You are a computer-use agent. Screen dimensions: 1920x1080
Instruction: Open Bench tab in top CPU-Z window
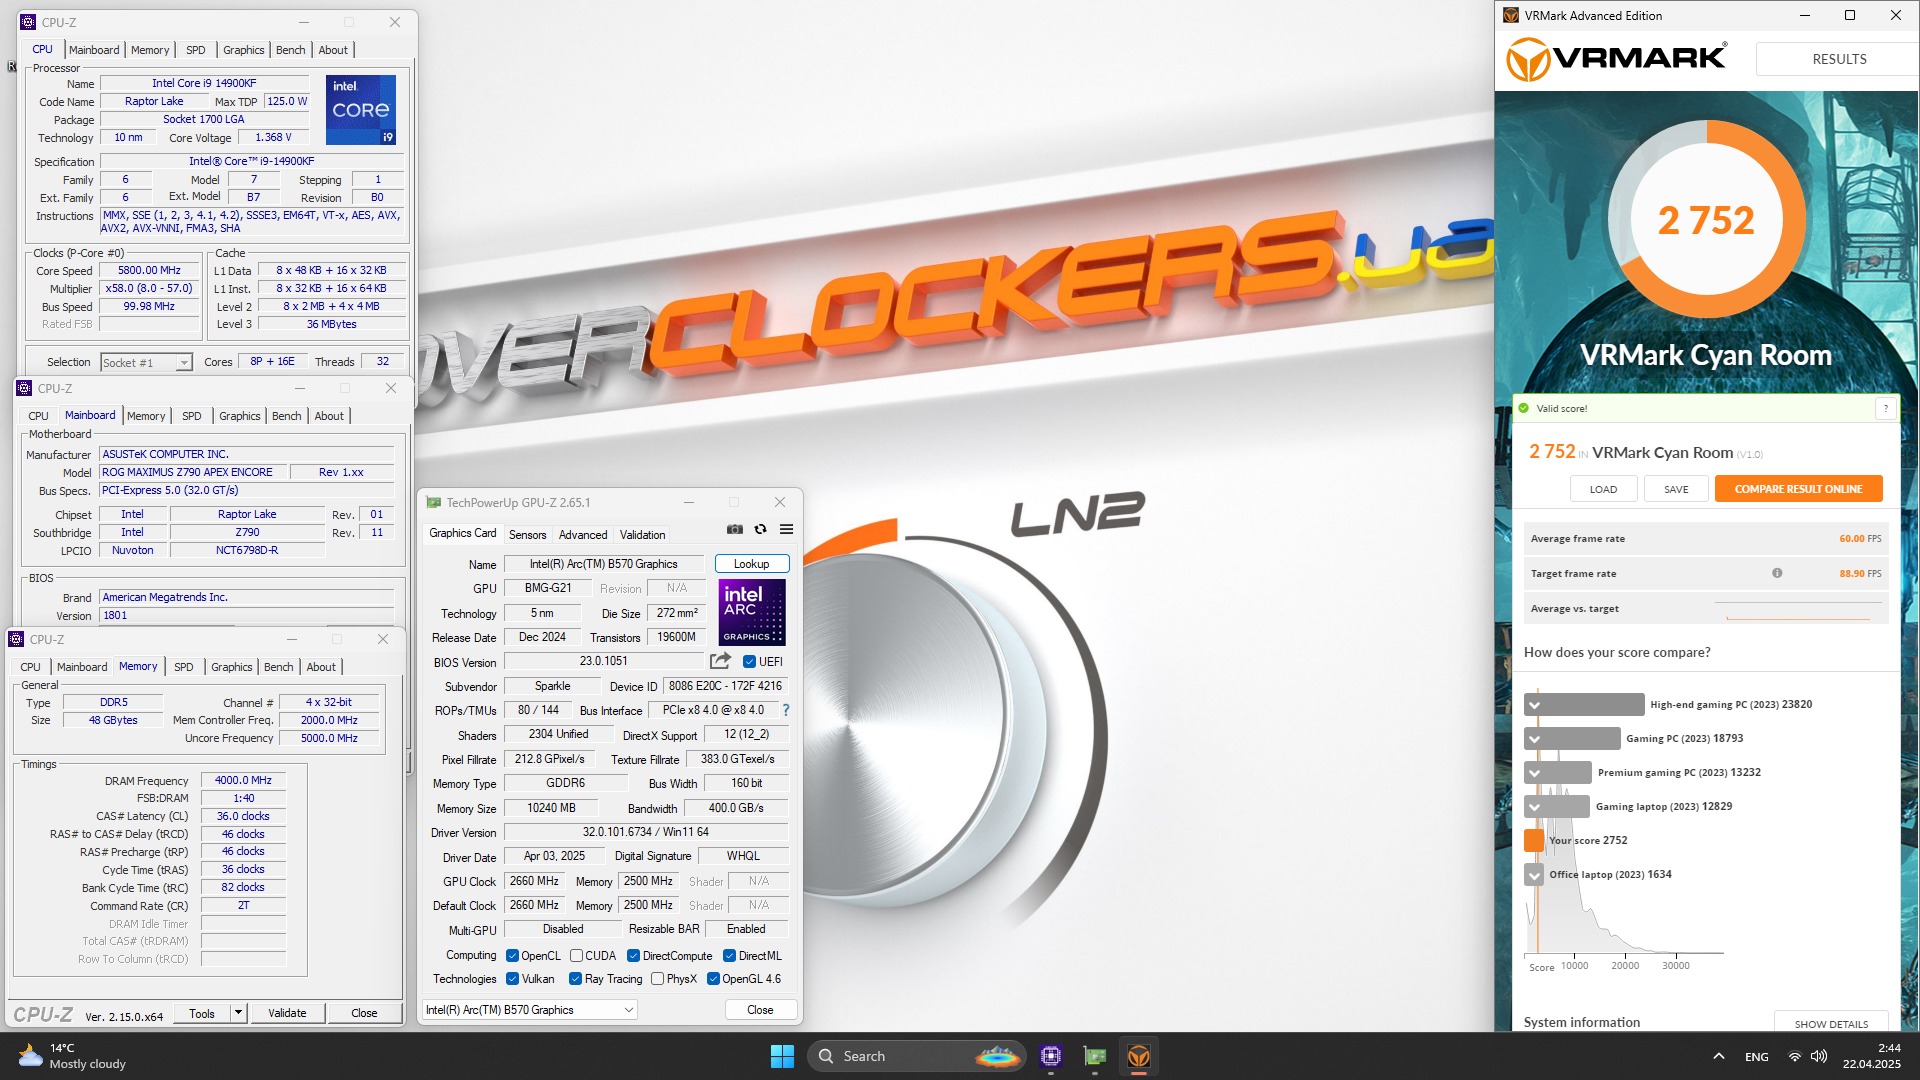290,50
